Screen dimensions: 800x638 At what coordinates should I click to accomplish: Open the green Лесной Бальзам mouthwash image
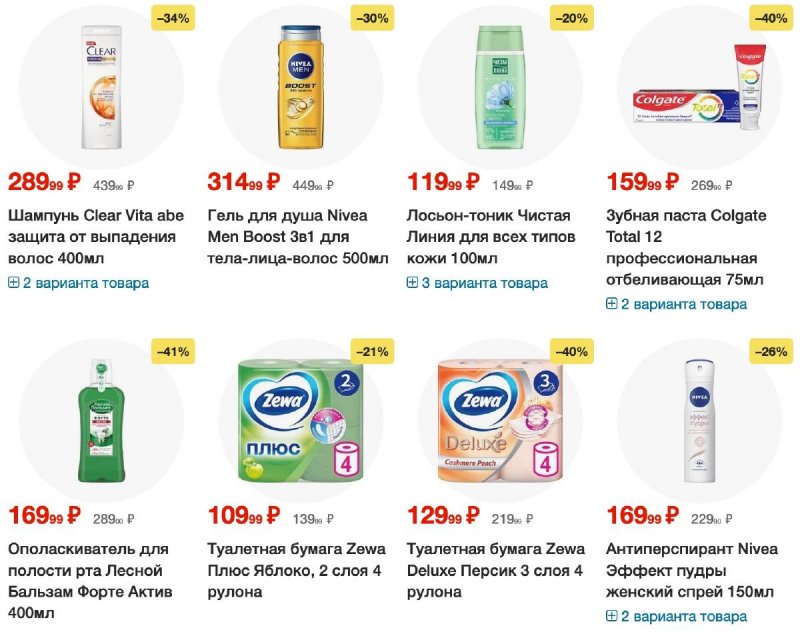pyautogui.click(x=102, y=420)
